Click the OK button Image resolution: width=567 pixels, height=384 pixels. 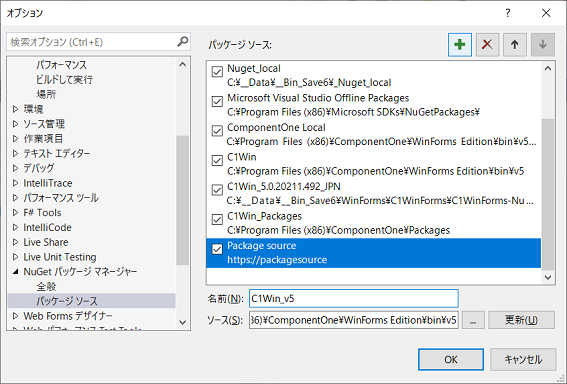click(451, 359)
